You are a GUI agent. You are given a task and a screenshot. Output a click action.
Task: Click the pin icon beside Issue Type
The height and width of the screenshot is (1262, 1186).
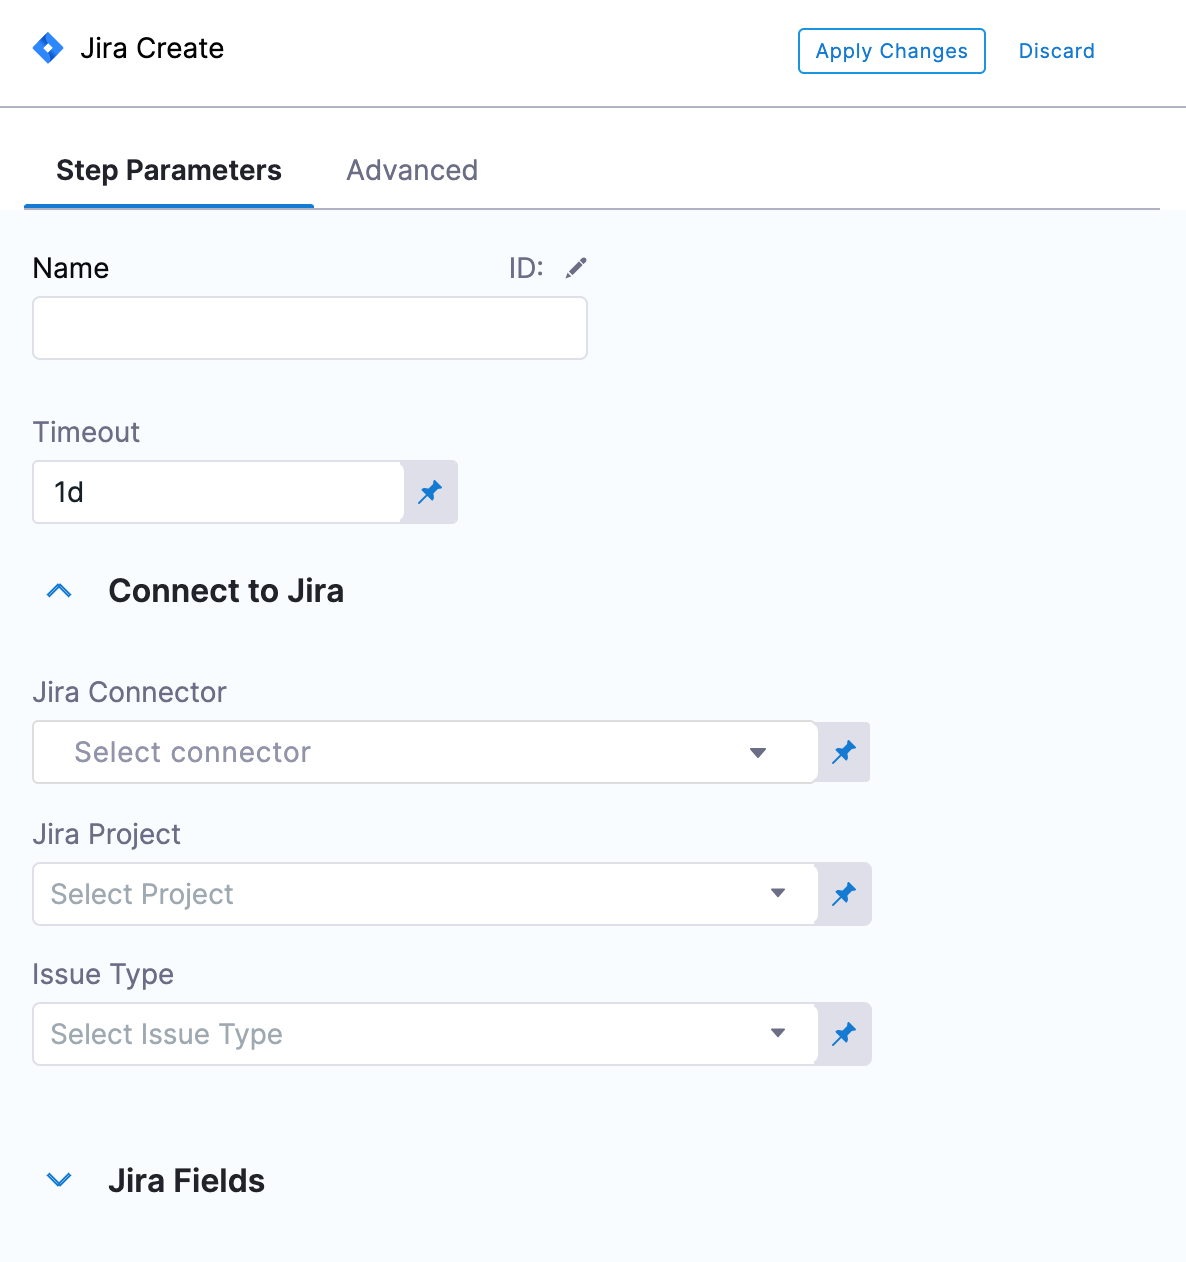point(844,1034)
